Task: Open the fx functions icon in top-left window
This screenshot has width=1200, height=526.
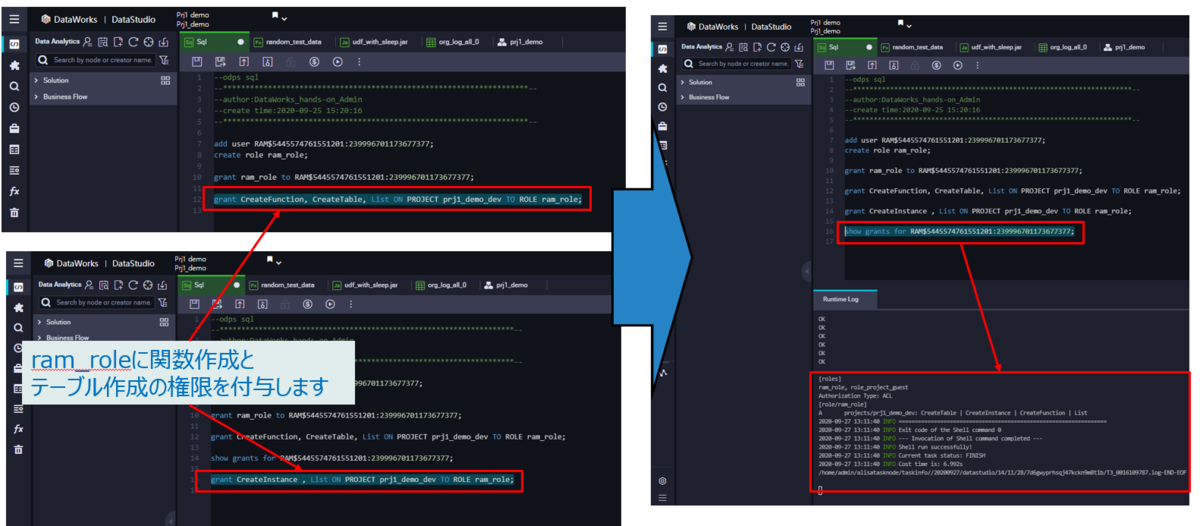Action: (x=14, y=191)
